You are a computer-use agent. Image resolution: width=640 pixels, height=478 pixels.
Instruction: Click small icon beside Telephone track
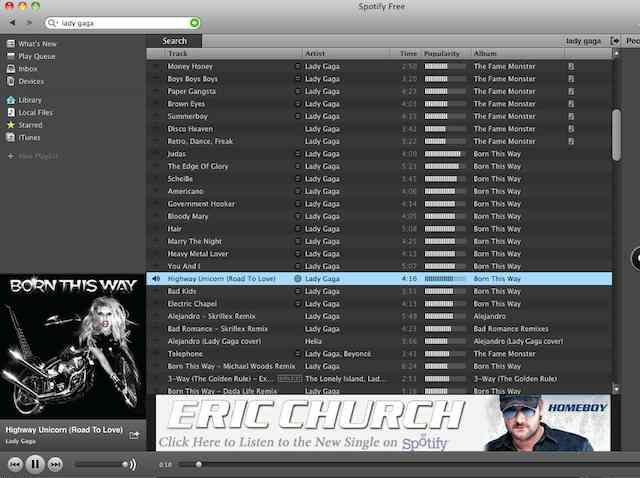pyautogui.click(x=298, y=354)
